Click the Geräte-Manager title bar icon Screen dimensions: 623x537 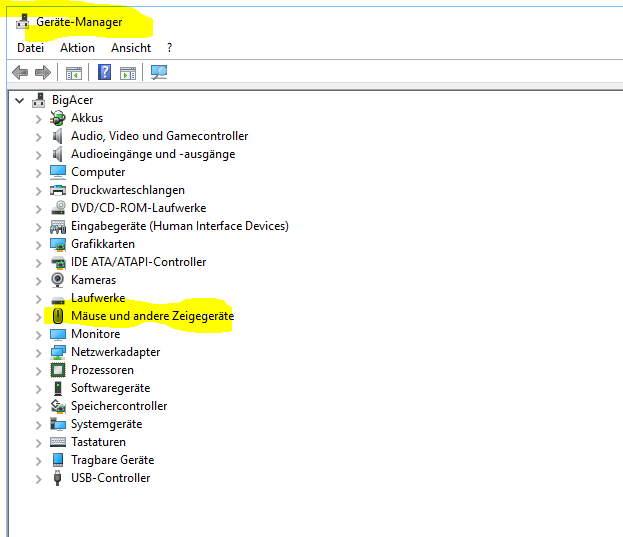[x=23, y=22]
